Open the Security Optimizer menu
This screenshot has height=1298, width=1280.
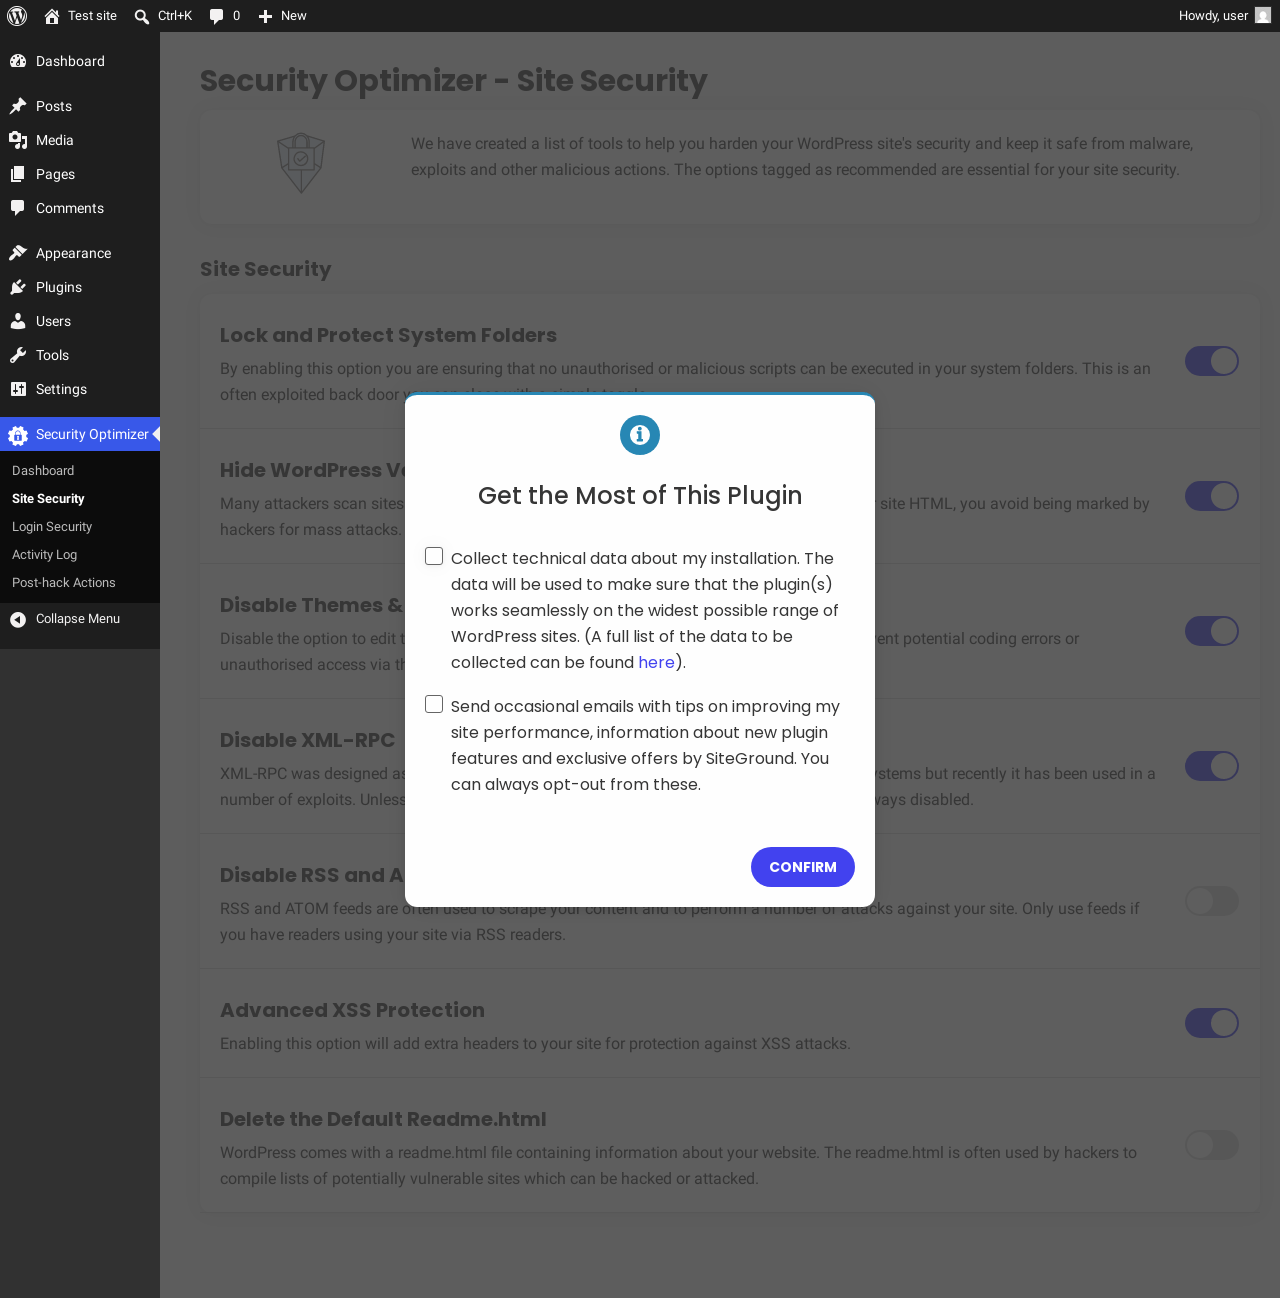coord(80,434)
